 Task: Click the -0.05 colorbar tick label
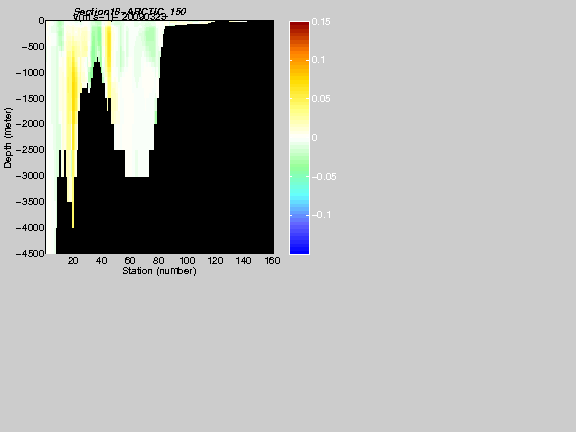point(324,177)
